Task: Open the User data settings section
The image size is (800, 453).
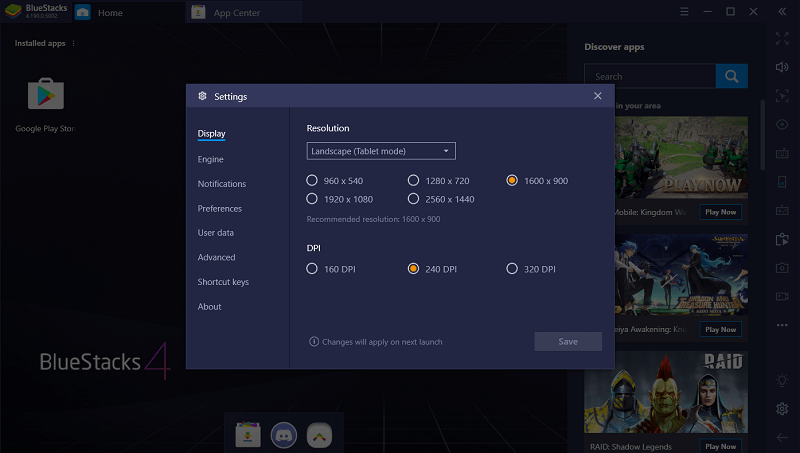Action: click(215, 233)
